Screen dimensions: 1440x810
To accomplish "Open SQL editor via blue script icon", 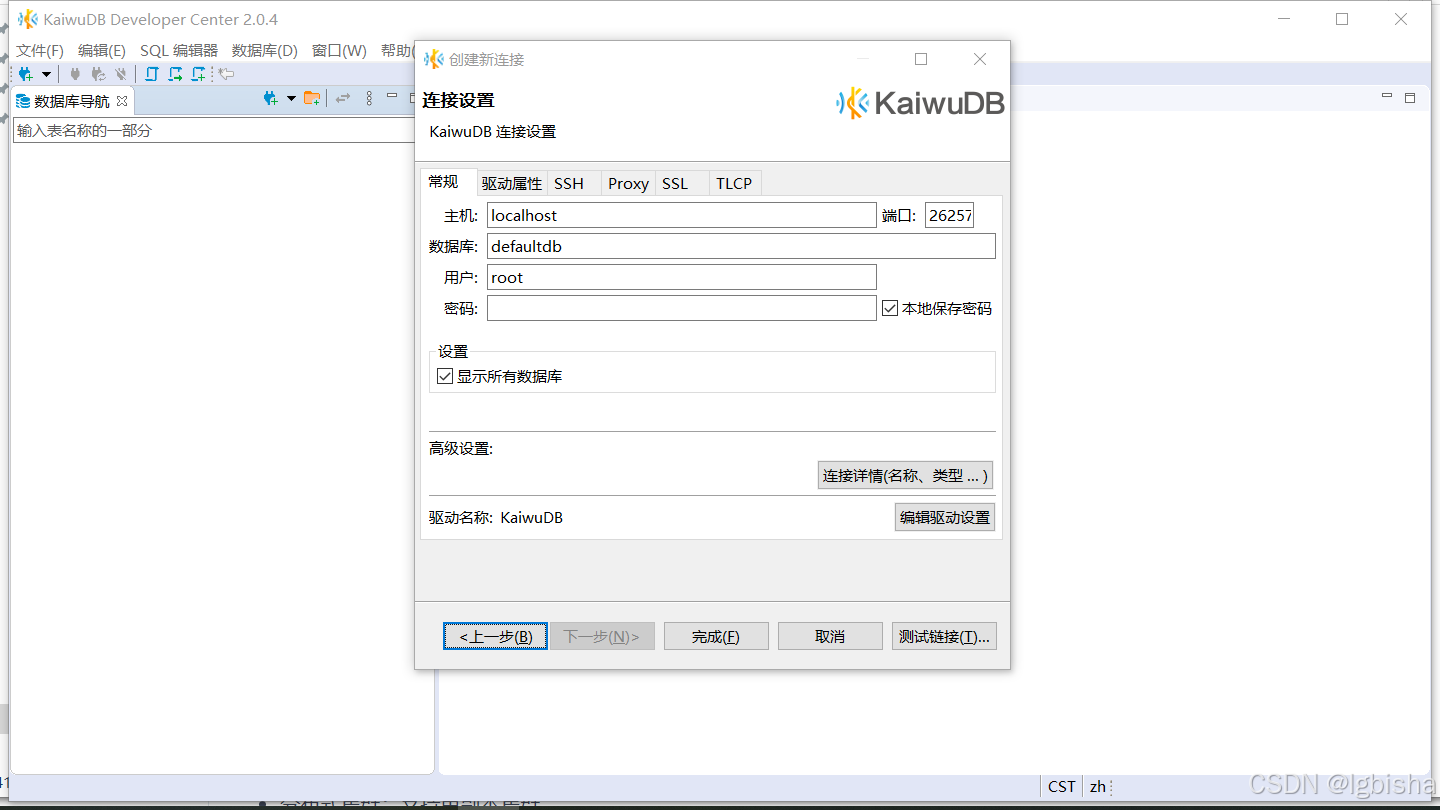I will coord(152,74).
